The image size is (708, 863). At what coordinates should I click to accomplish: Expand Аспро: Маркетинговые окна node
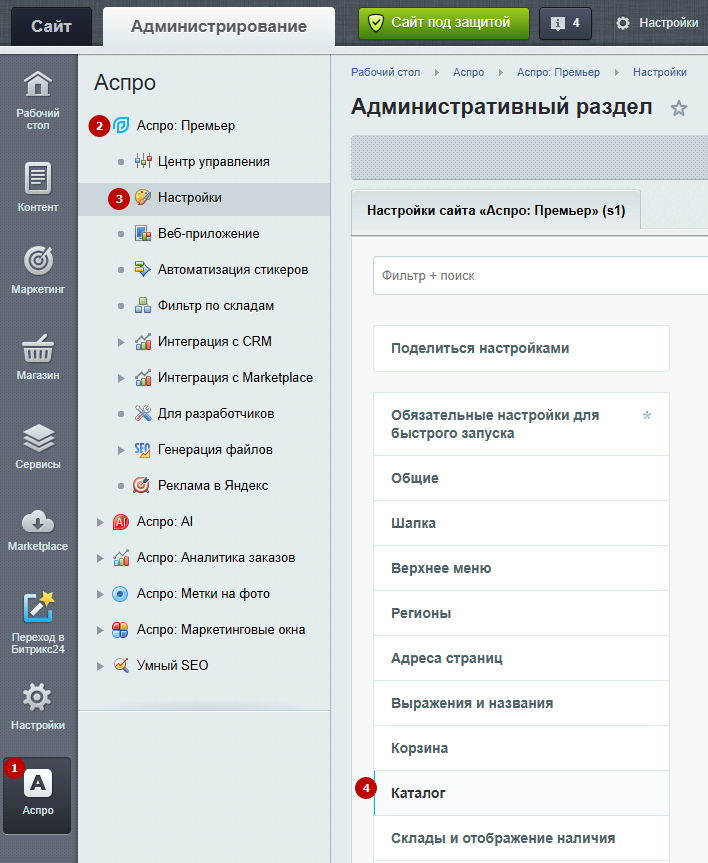click(x=100, y=630)
